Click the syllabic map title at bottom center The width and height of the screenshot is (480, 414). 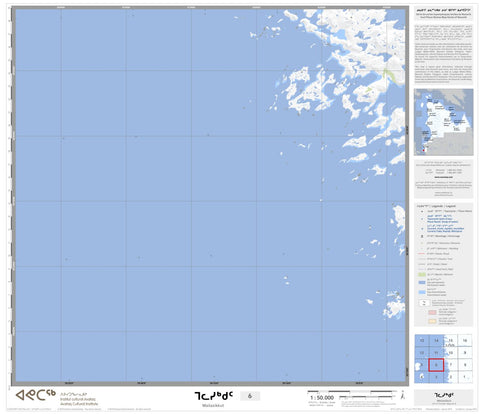pos(214,396)
